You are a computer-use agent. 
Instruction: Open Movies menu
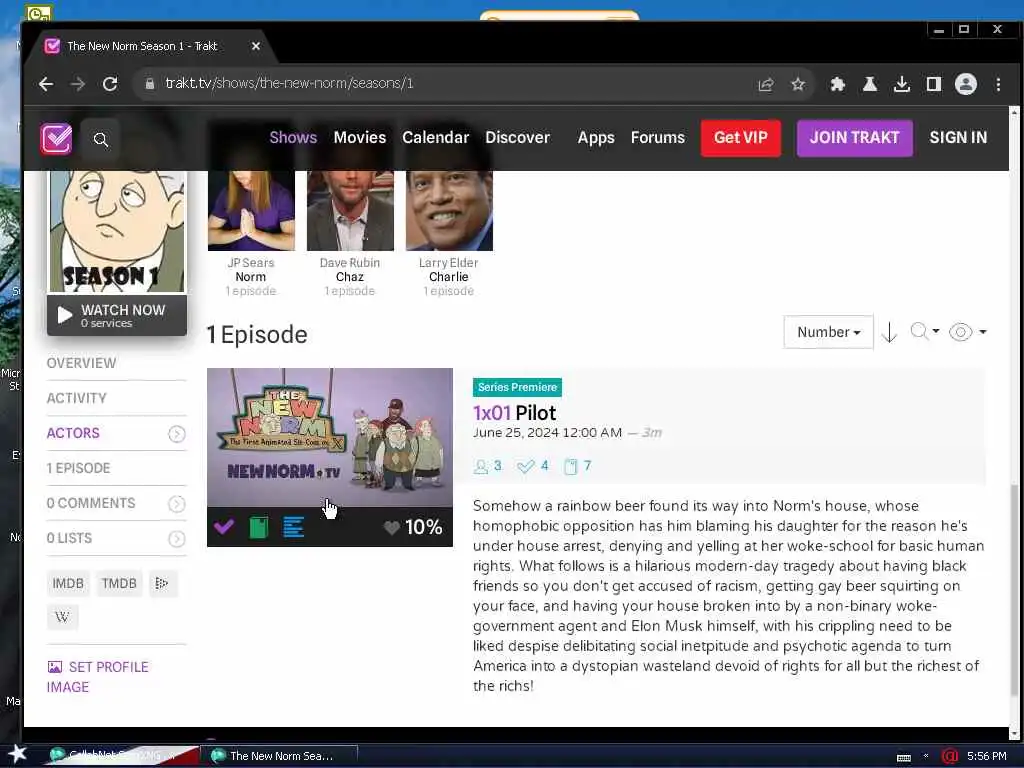click(x=360, y=138)
